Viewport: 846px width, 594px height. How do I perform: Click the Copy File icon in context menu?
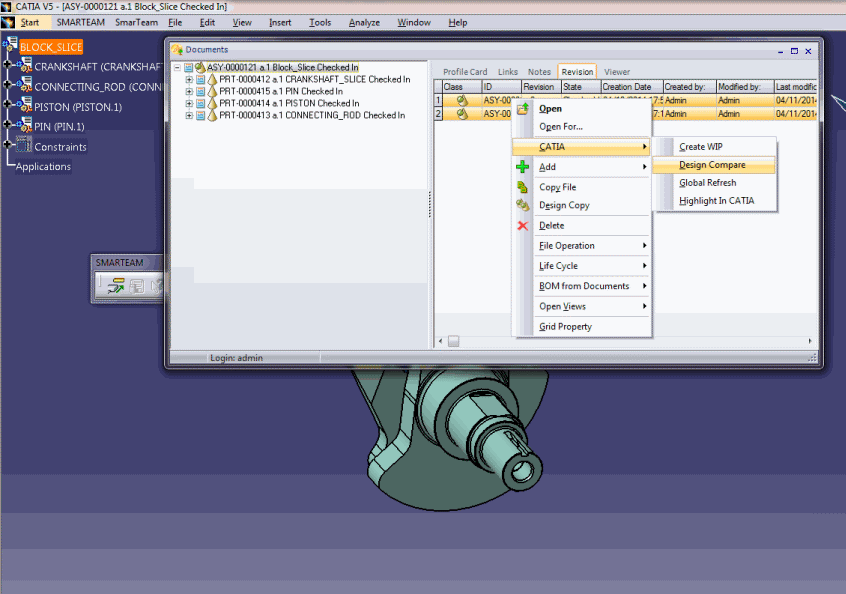pos(522,187)
